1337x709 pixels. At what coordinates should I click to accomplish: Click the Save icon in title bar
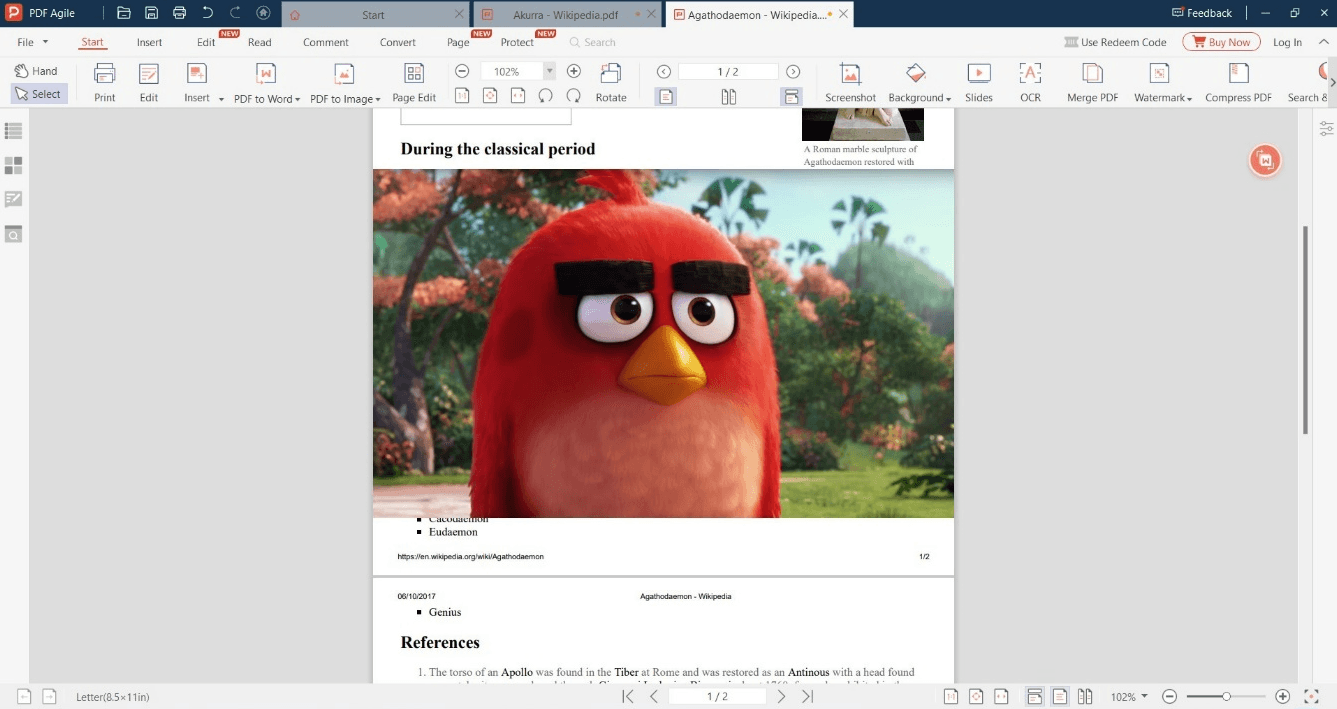click(152, 13)
